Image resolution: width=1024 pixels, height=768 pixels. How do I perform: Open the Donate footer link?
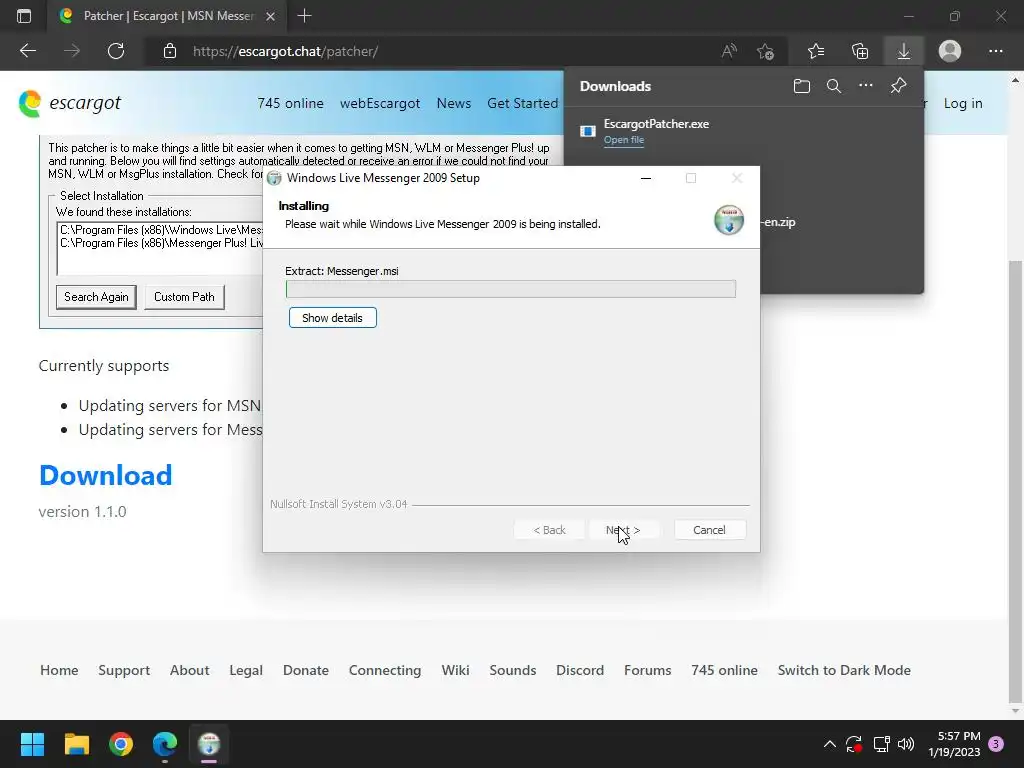point(306,670)
